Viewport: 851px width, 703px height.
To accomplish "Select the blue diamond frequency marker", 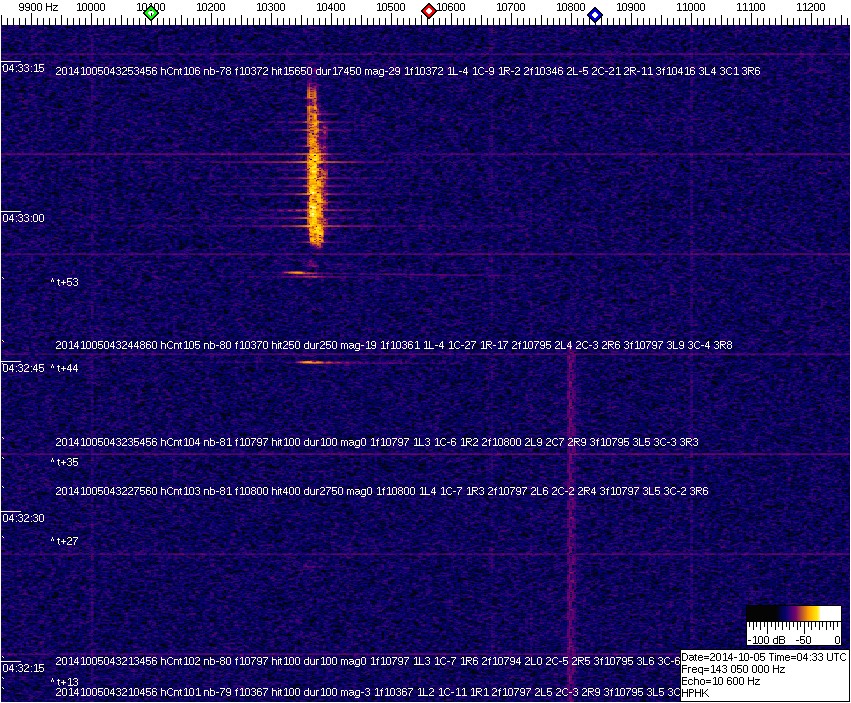I will (x=595, y=15).
